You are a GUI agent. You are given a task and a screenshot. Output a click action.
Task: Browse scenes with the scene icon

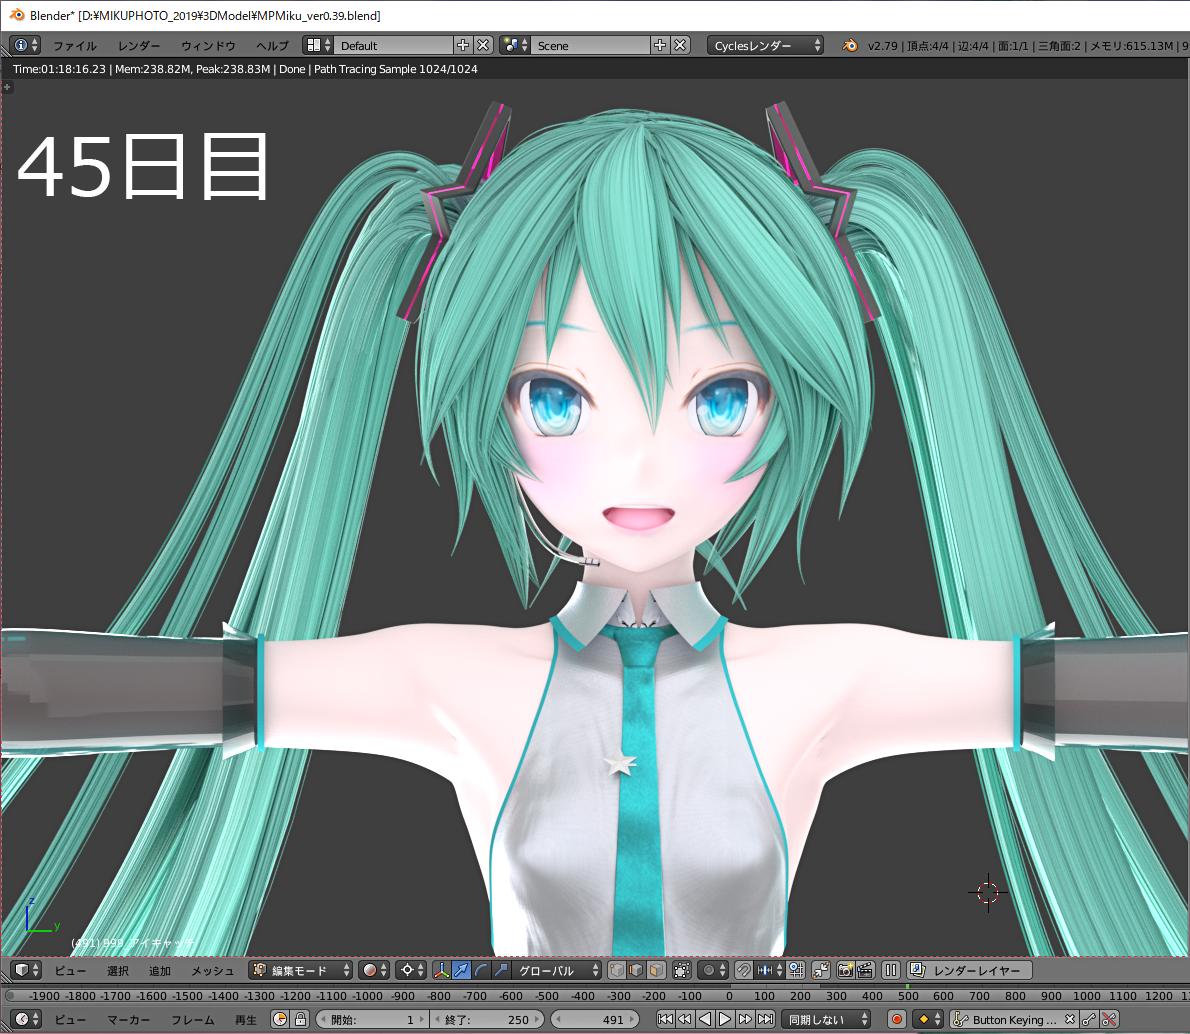(x=515, y=46)
